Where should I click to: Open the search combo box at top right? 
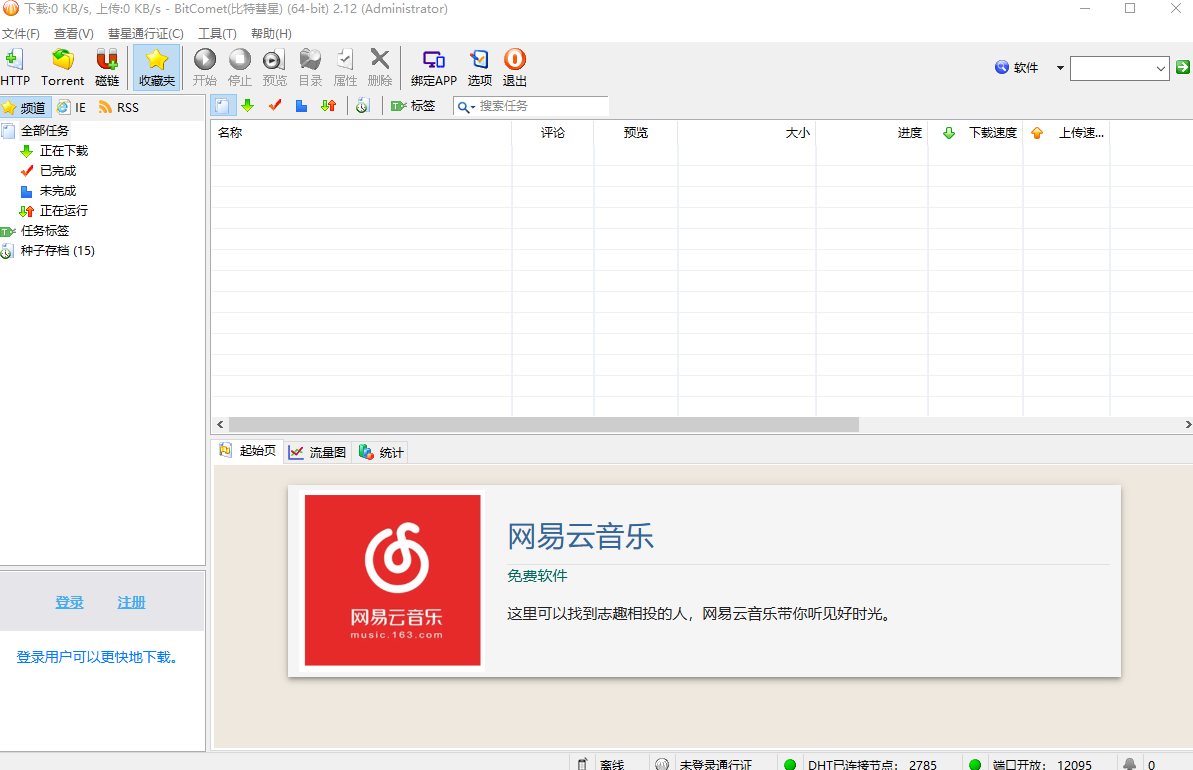coord(1119,68)
